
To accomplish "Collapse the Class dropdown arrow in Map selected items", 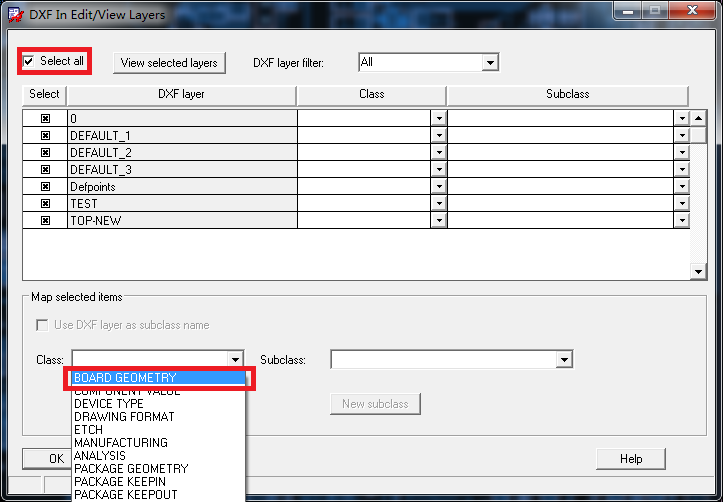I will (235, 360).
